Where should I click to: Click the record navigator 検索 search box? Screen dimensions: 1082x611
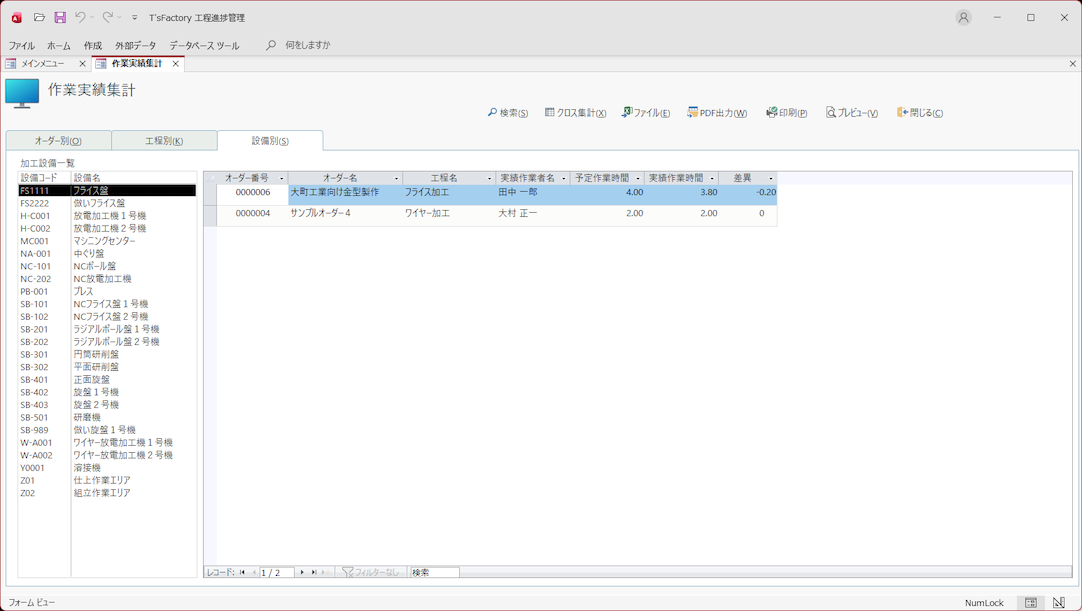pos(434,573)
